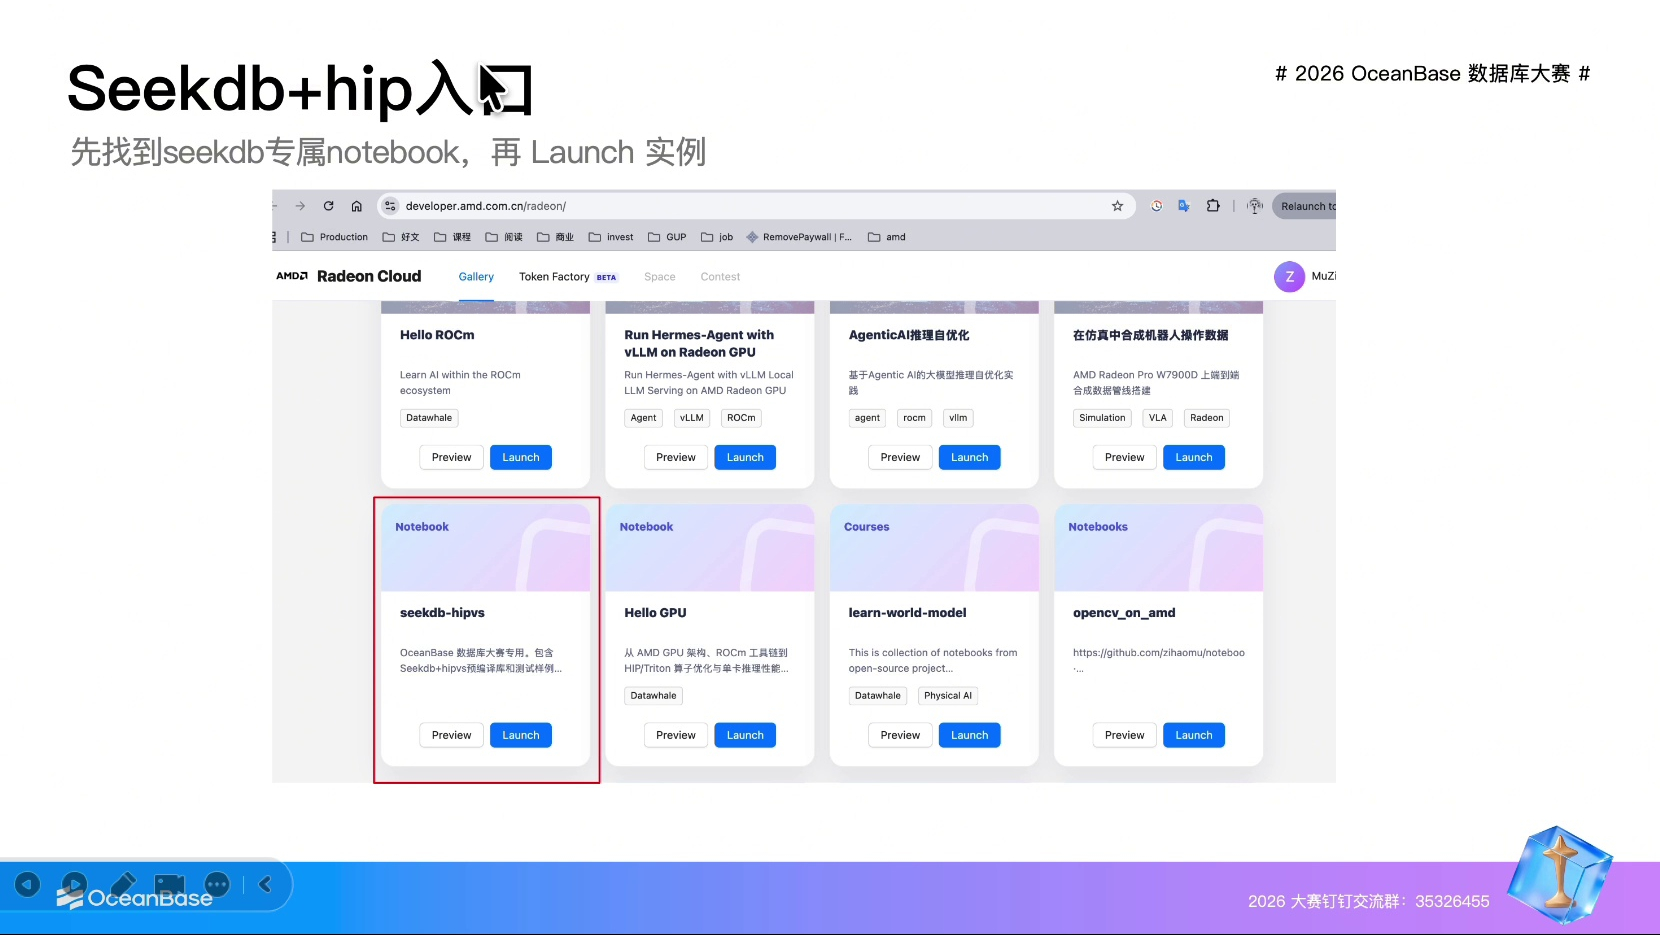This screenshot has width=1660, height=935.
Task: Preview the opencv_on_amd notebook
Action: (1125, 735)
